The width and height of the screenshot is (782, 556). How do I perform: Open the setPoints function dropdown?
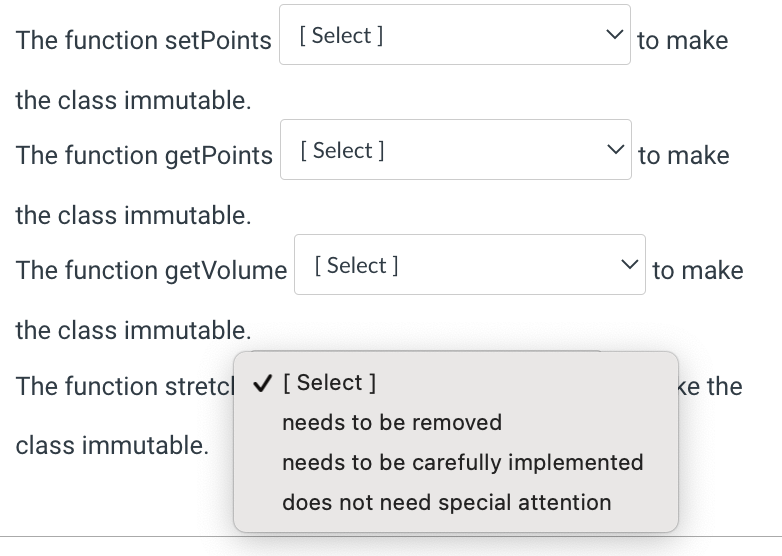click(x=455, y=34)
